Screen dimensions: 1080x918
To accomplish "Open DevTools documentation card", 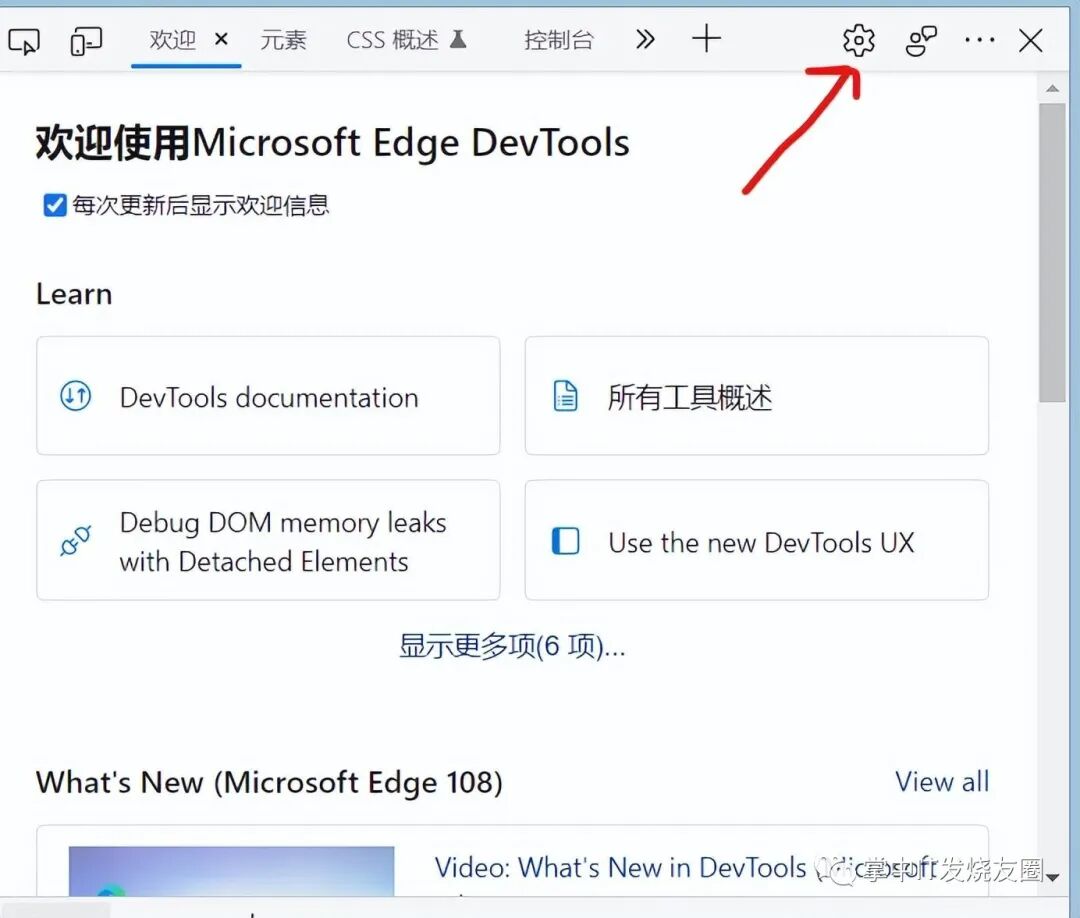I will point(268,396).
